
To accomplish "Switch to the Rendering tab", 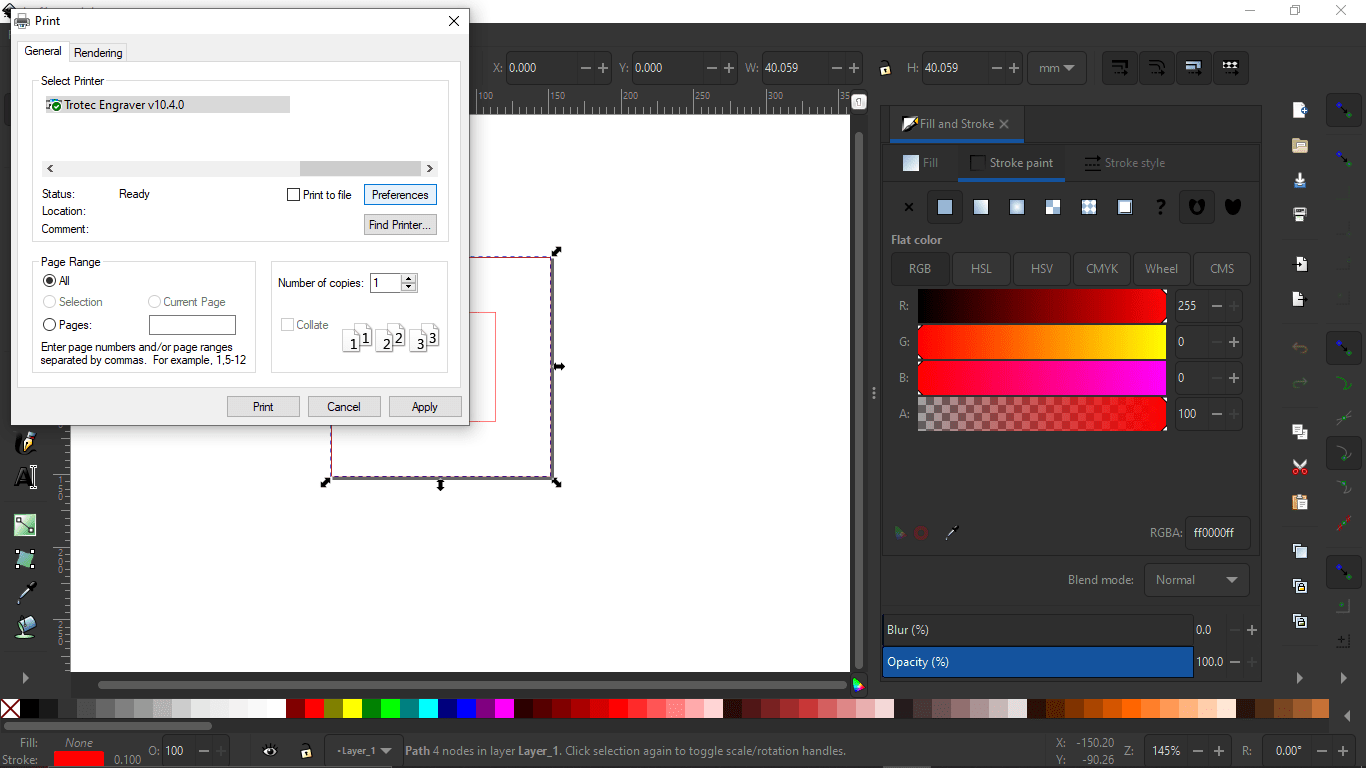I will [x=98, y=53].
